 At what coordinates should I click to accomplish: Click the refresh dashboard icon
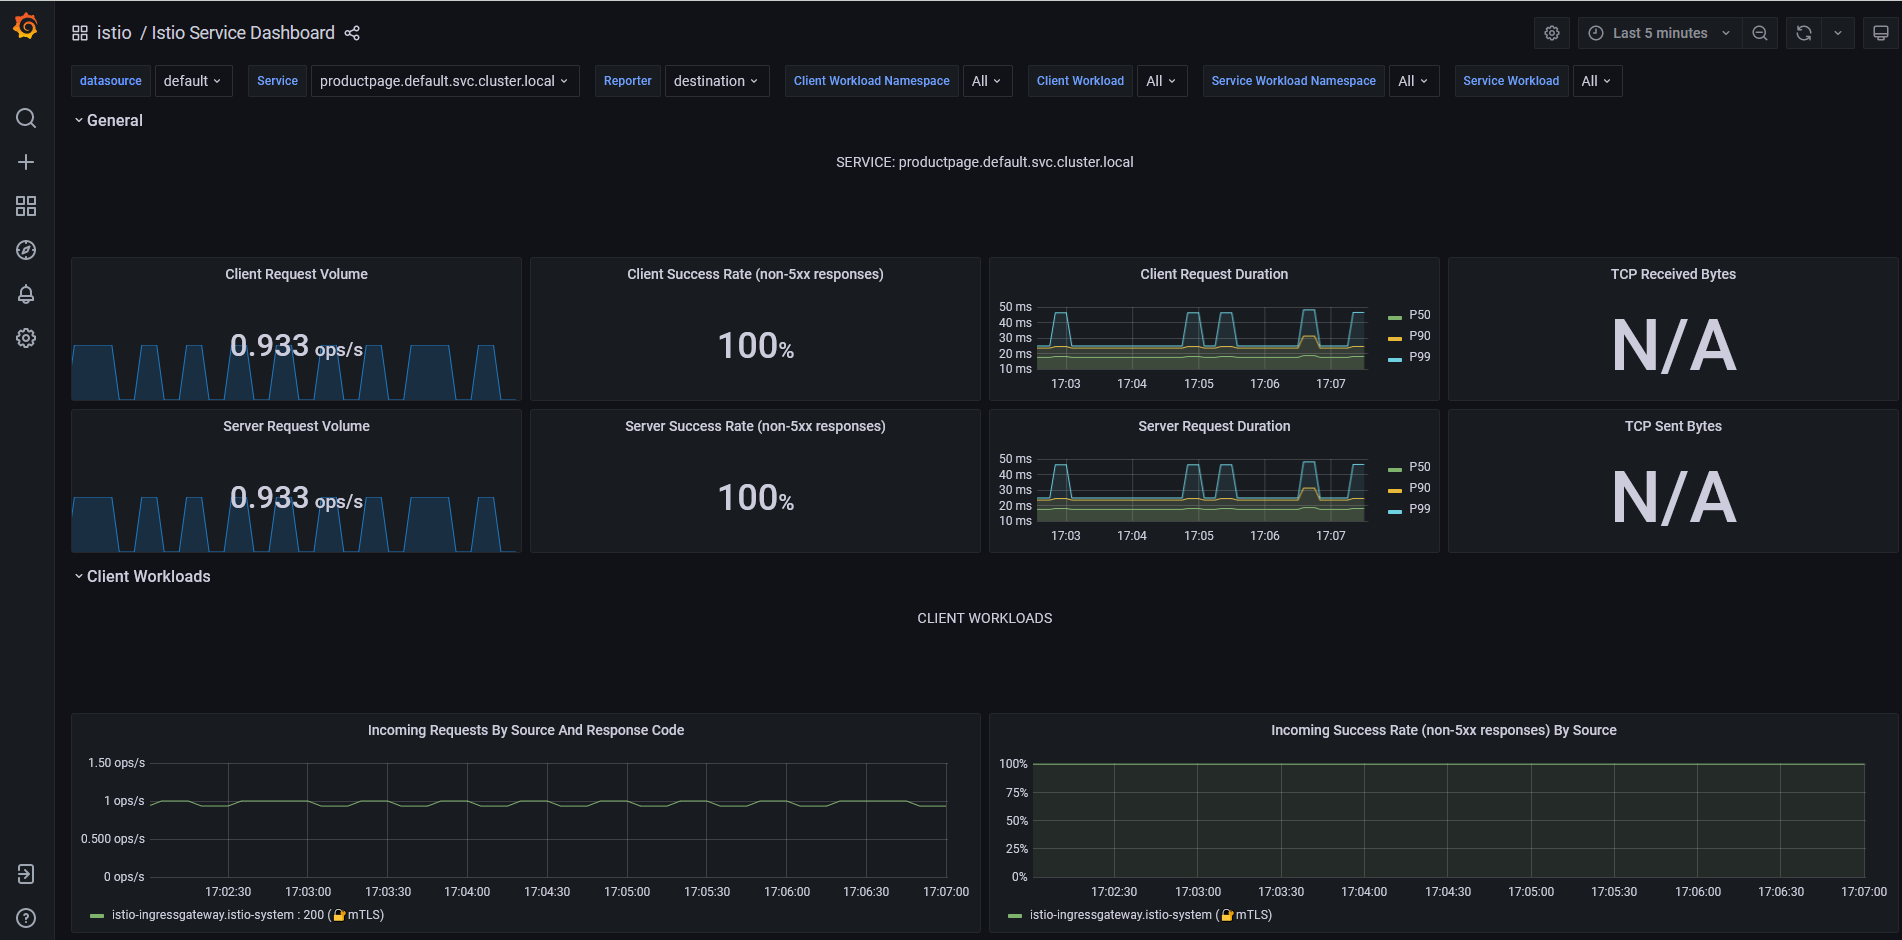coord(1804,33)
